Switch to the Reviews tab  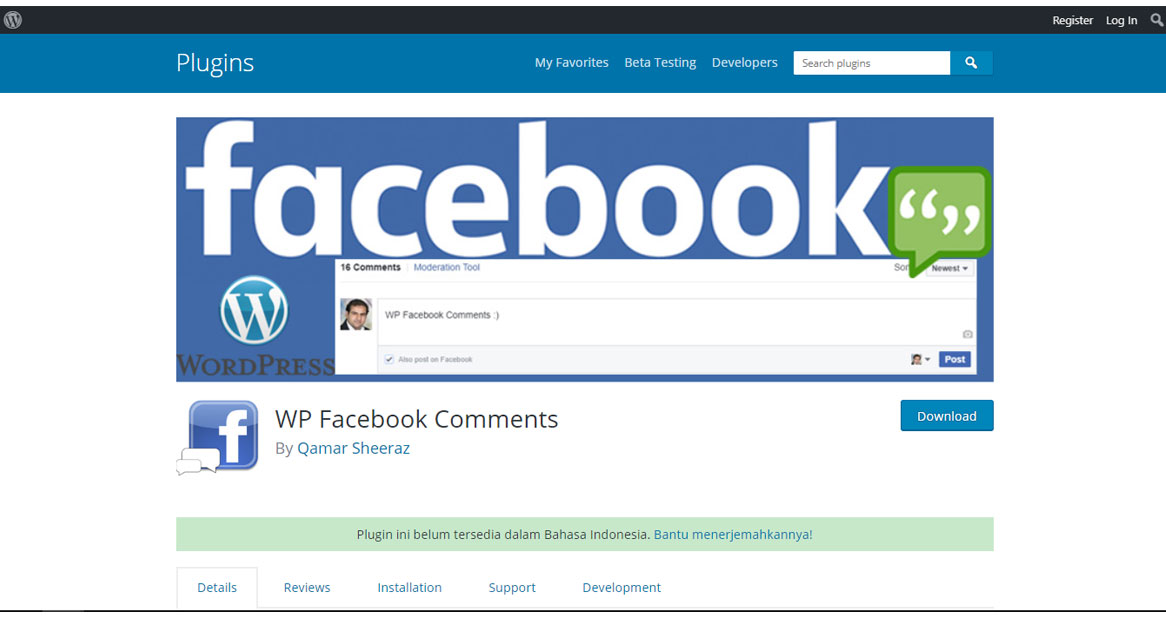pyautogui.click(x=307, y=587)
